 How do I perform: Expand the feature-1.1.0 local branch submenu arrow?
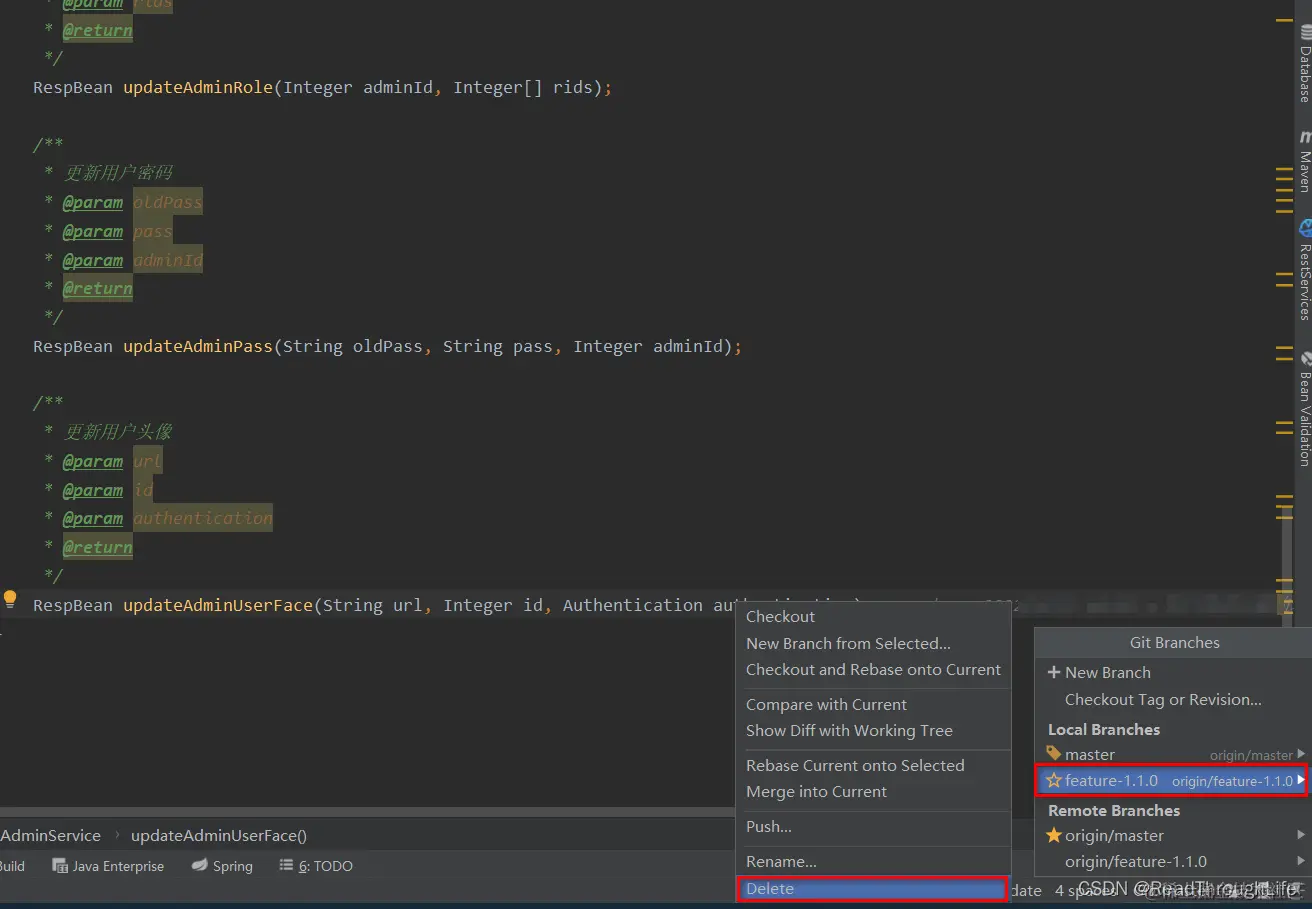[x=1301, y=781]
